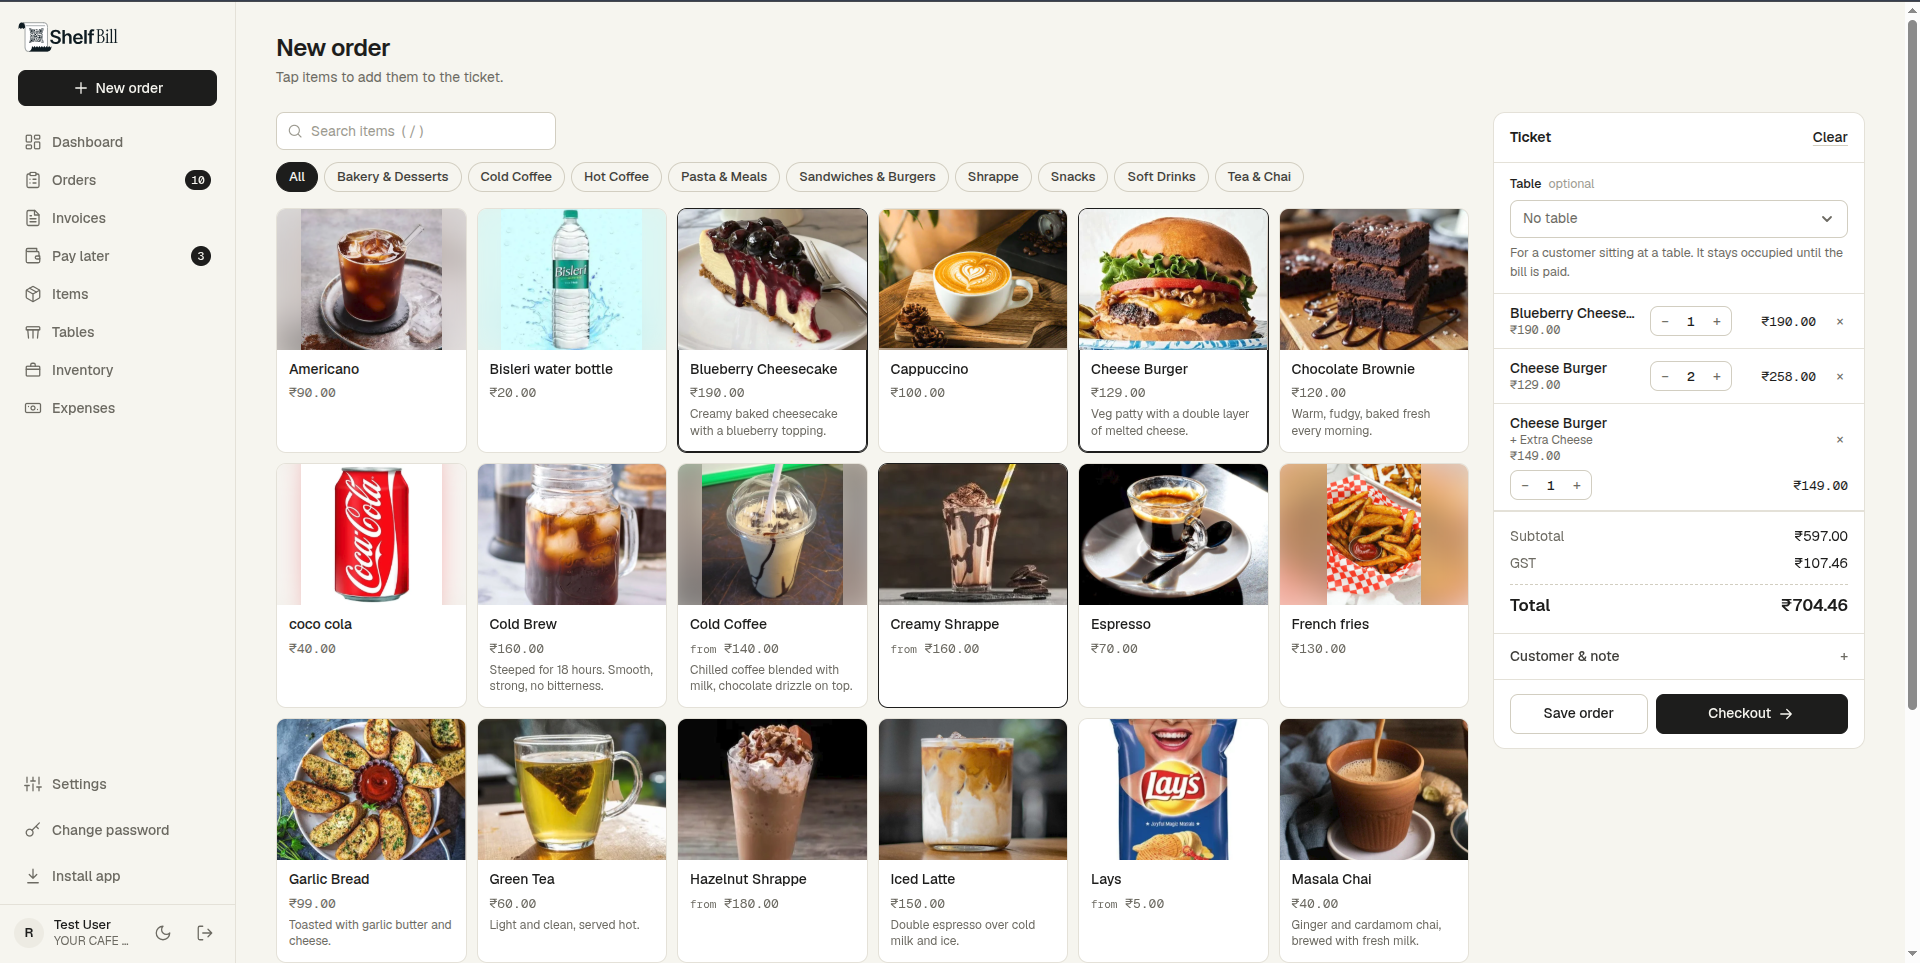1920x963 pixels.
Task: Decrease Blueberry Cheesecake quantity
Action: point(1665,322)
